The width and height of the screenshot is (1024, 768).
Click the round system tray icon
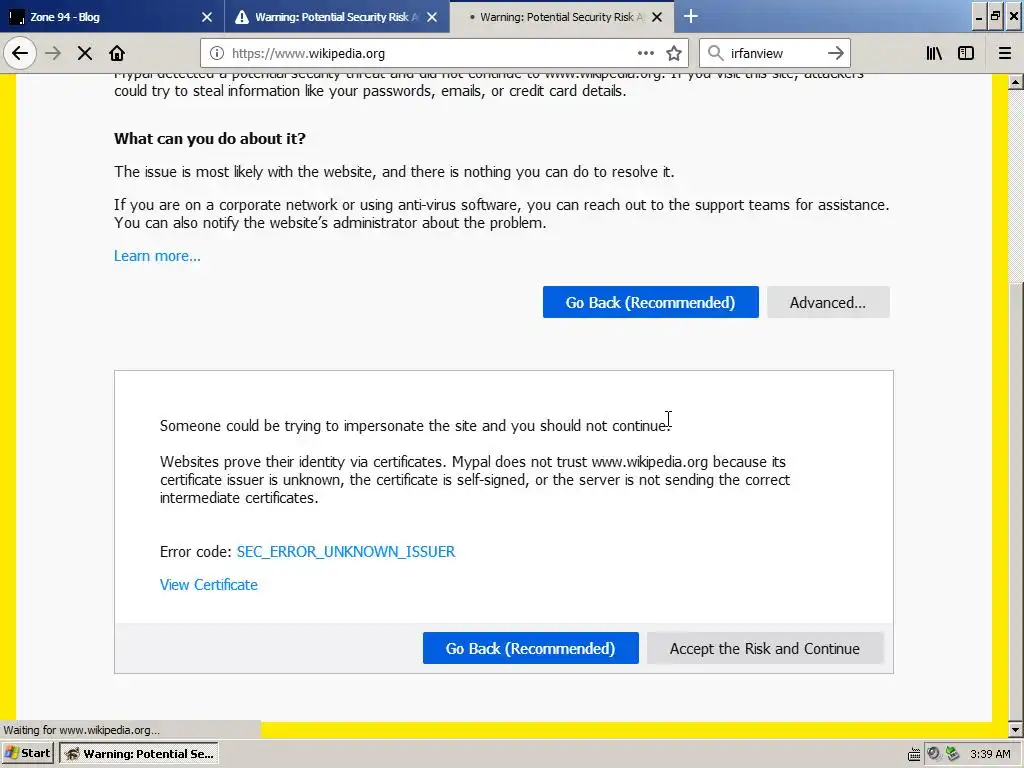point(934,754)
